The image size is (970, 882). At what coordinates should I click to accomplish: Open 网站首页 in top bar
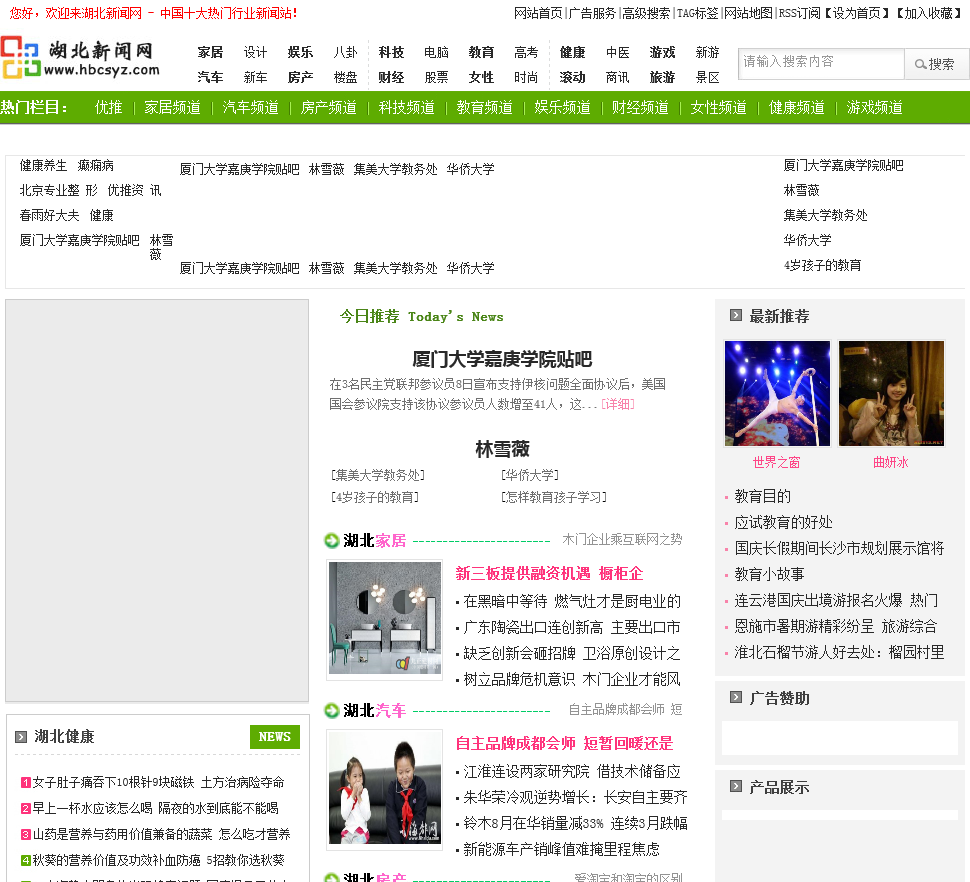pyautogui.click(x=538, y=13)
